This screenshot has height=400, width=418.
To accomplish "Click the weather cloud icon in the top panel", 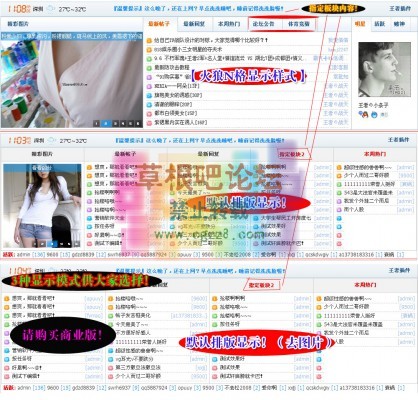I will [51, 9].
